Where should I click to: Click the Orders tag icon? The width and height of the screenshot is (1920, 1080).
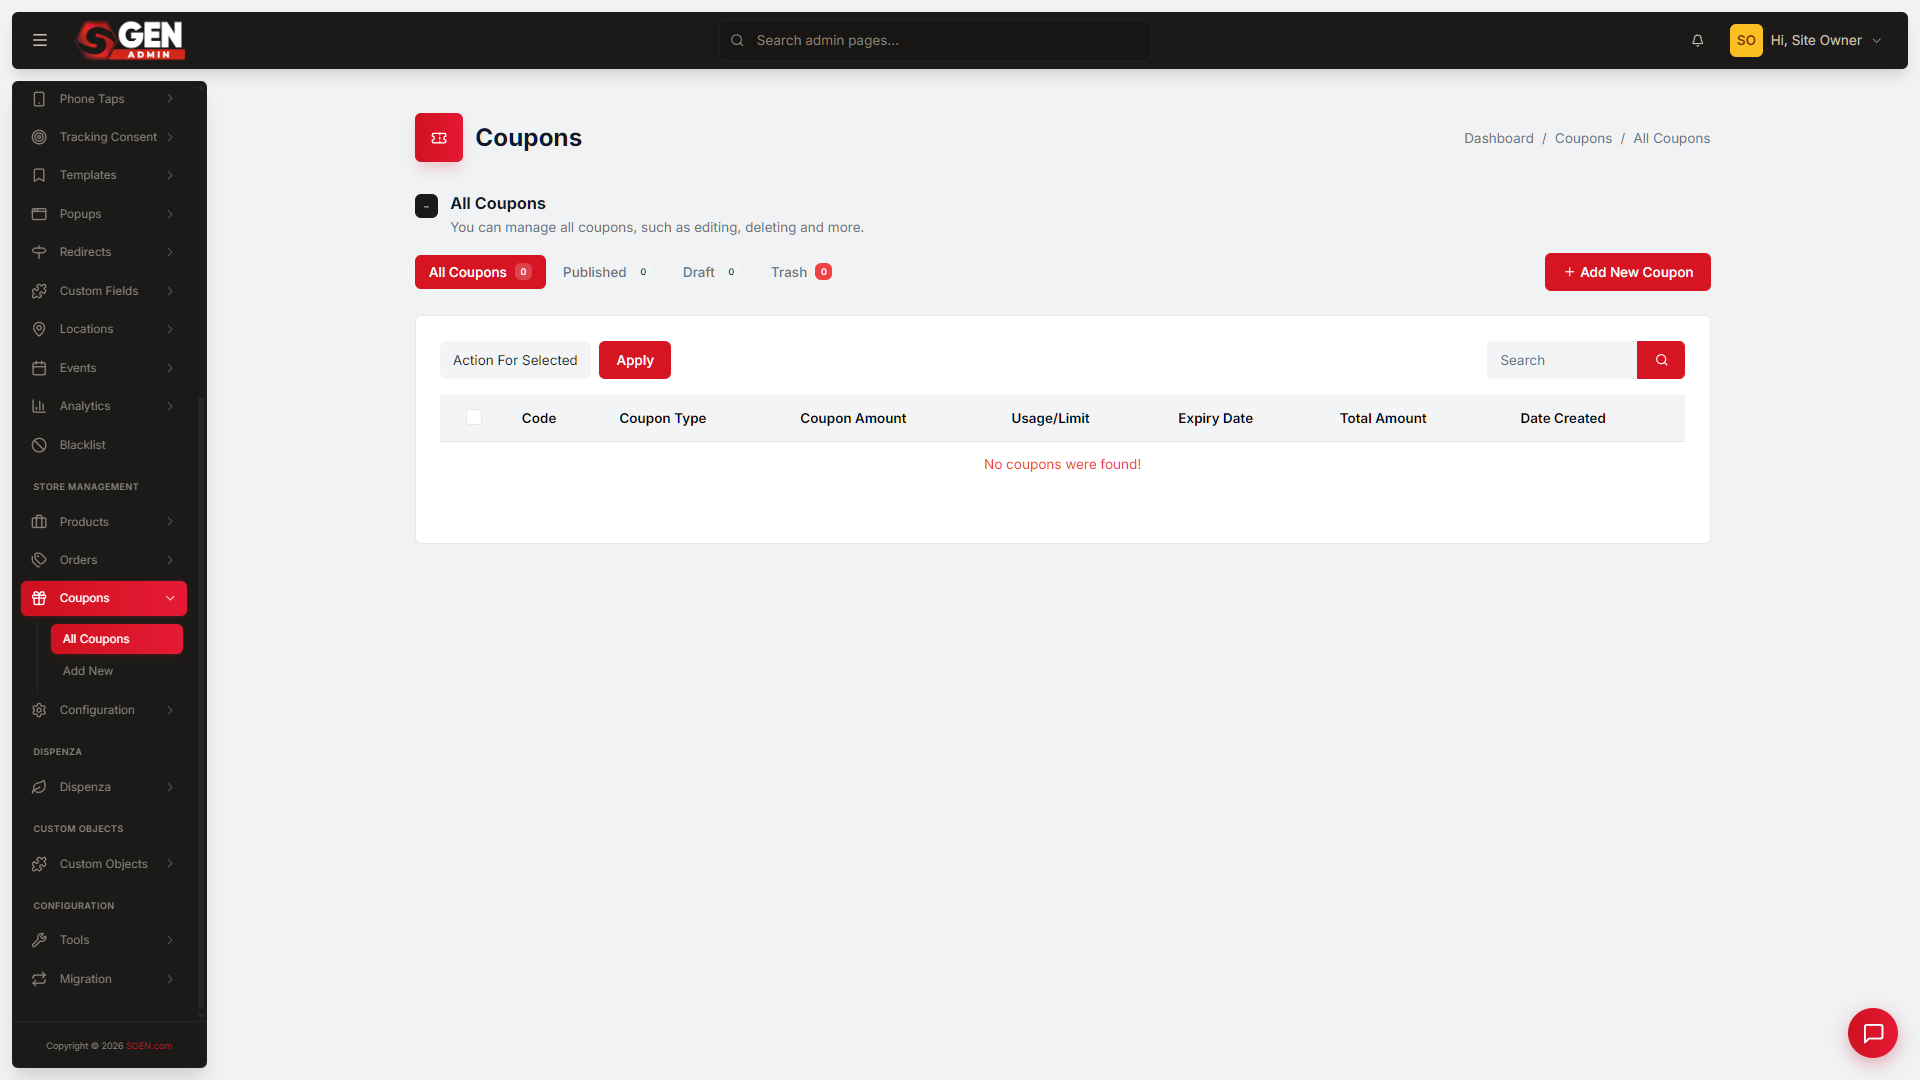pos(39,560)
